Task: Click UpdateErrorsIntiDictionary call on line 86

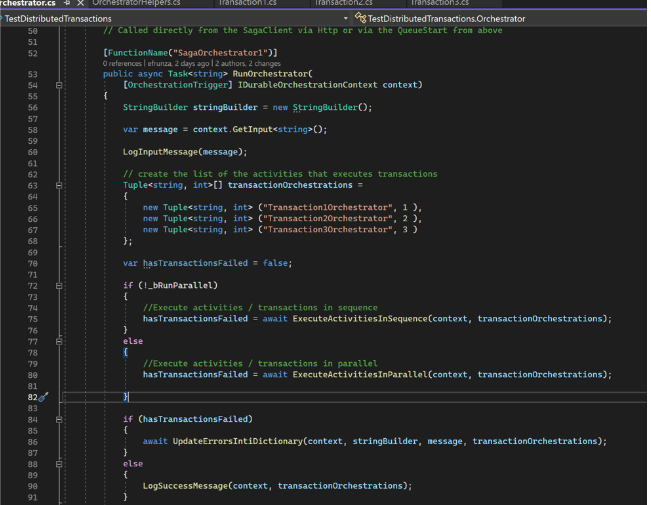Action: [238, 441]
